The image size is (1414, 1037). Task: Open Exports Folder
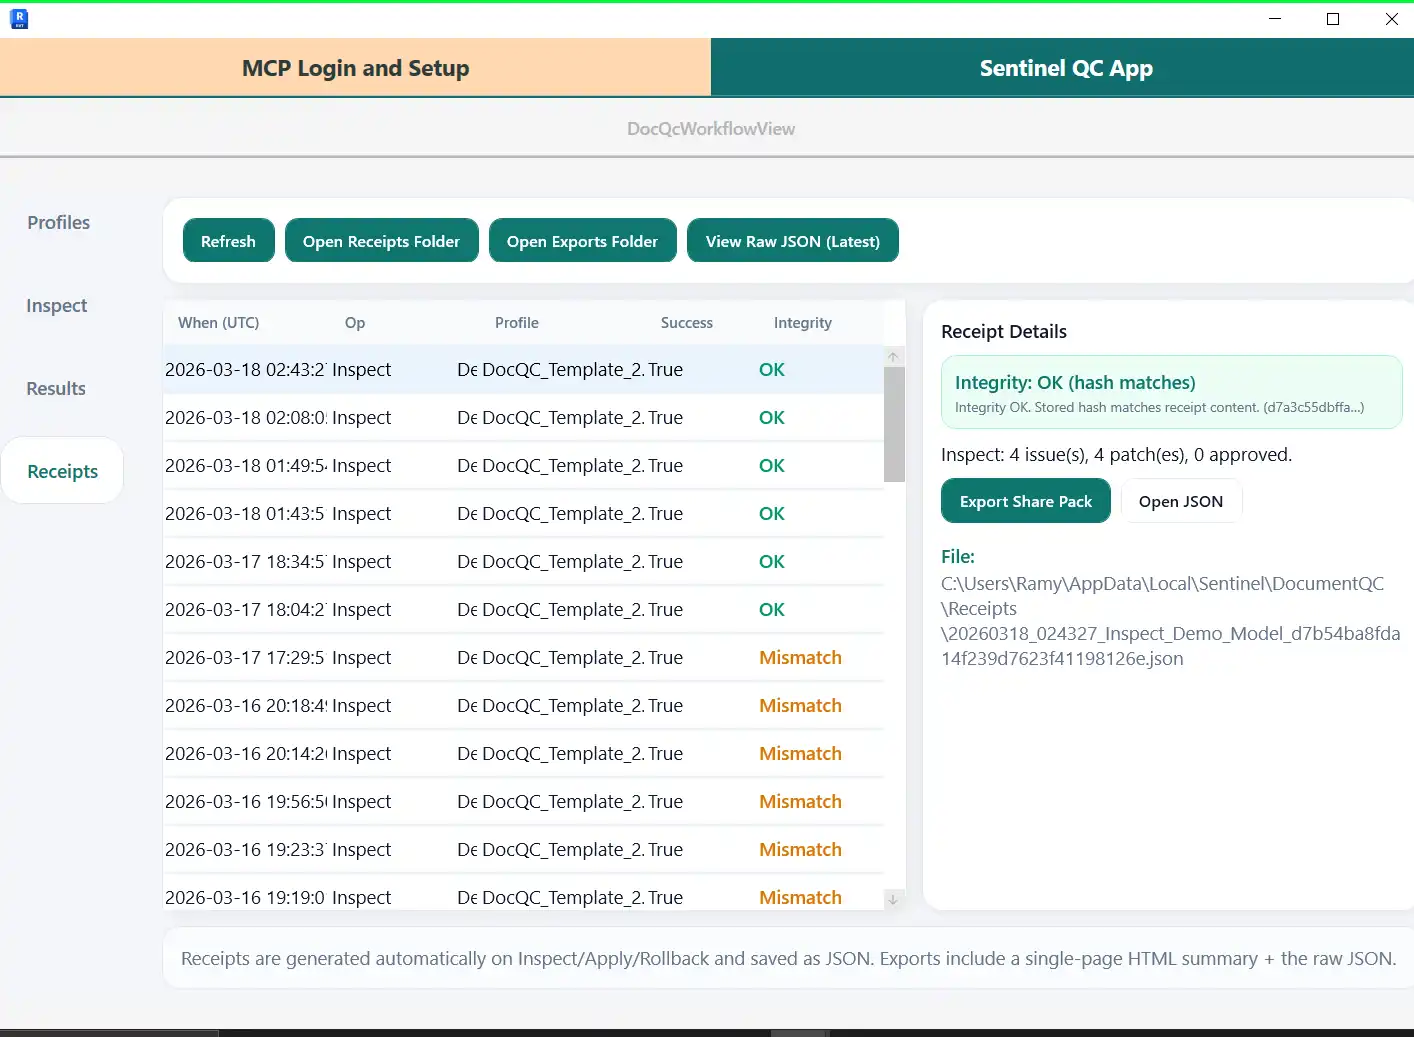(x=582, y=241)
